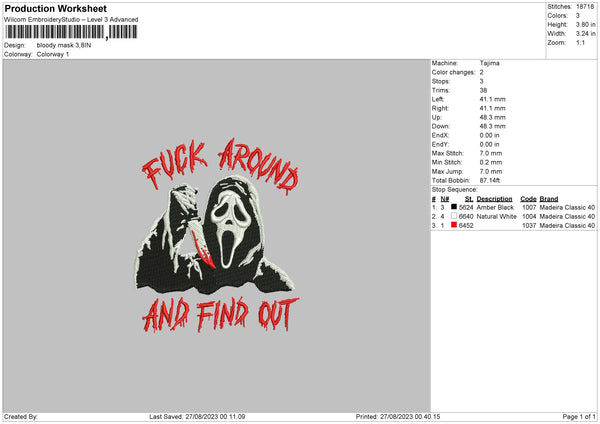This screenshot has height=424, width=600.
Task: Click the Stitches value 18718
Action: coord(585,7)
